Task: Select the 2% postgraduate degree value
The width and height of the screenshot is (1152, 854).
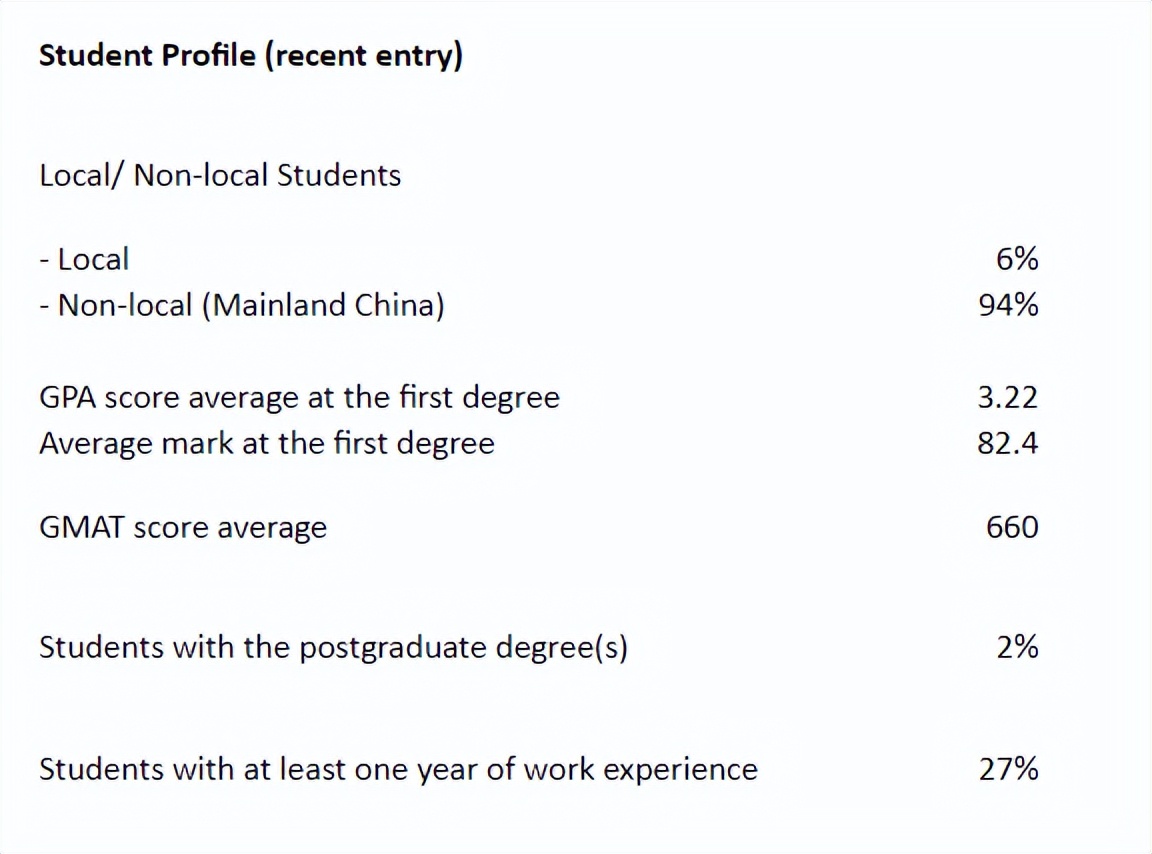Action: [x=1017, y=647]
